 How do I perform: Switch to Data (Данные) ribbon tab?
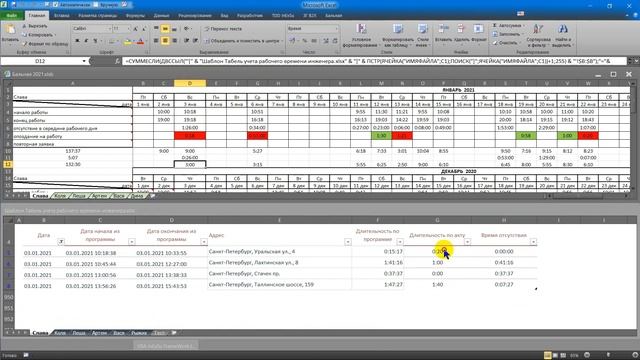[x=161, y=16]
